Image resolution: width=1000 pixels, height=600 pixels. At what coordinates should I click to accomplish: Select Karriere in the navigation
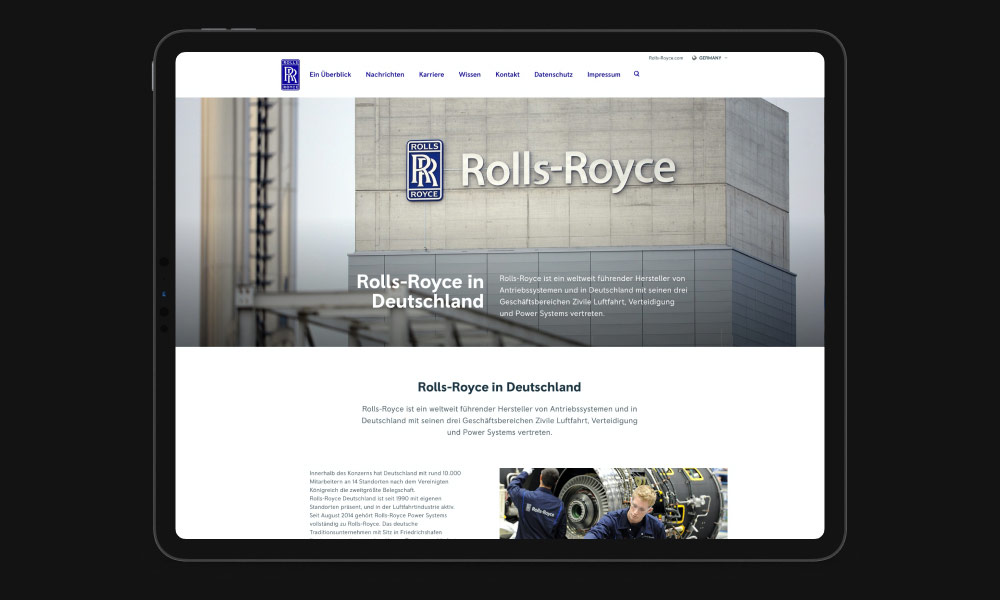click(432, 75)
